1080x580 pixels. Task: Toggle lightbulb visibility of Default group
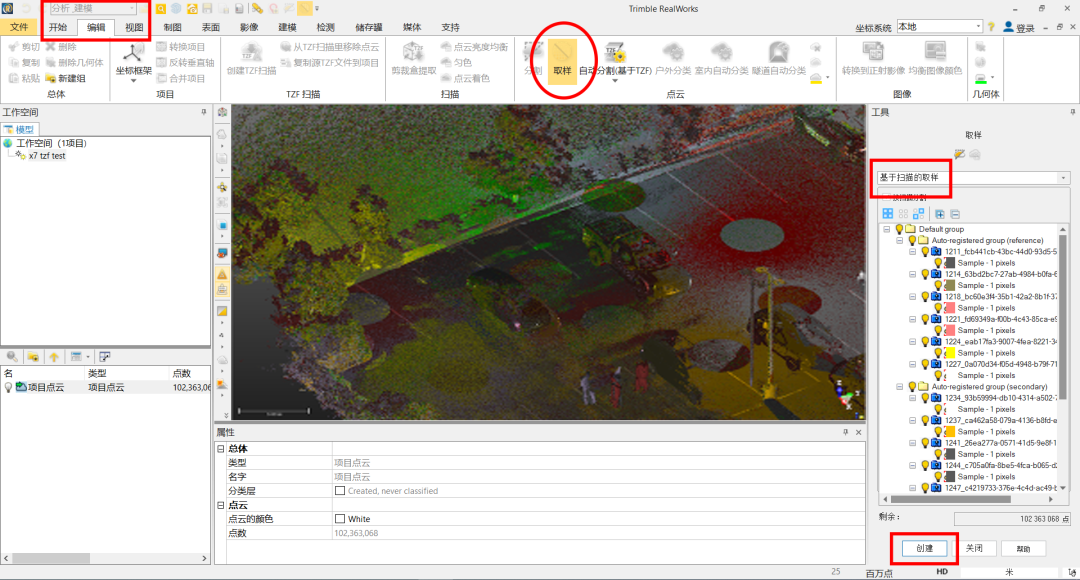click(x=899, y=229)
